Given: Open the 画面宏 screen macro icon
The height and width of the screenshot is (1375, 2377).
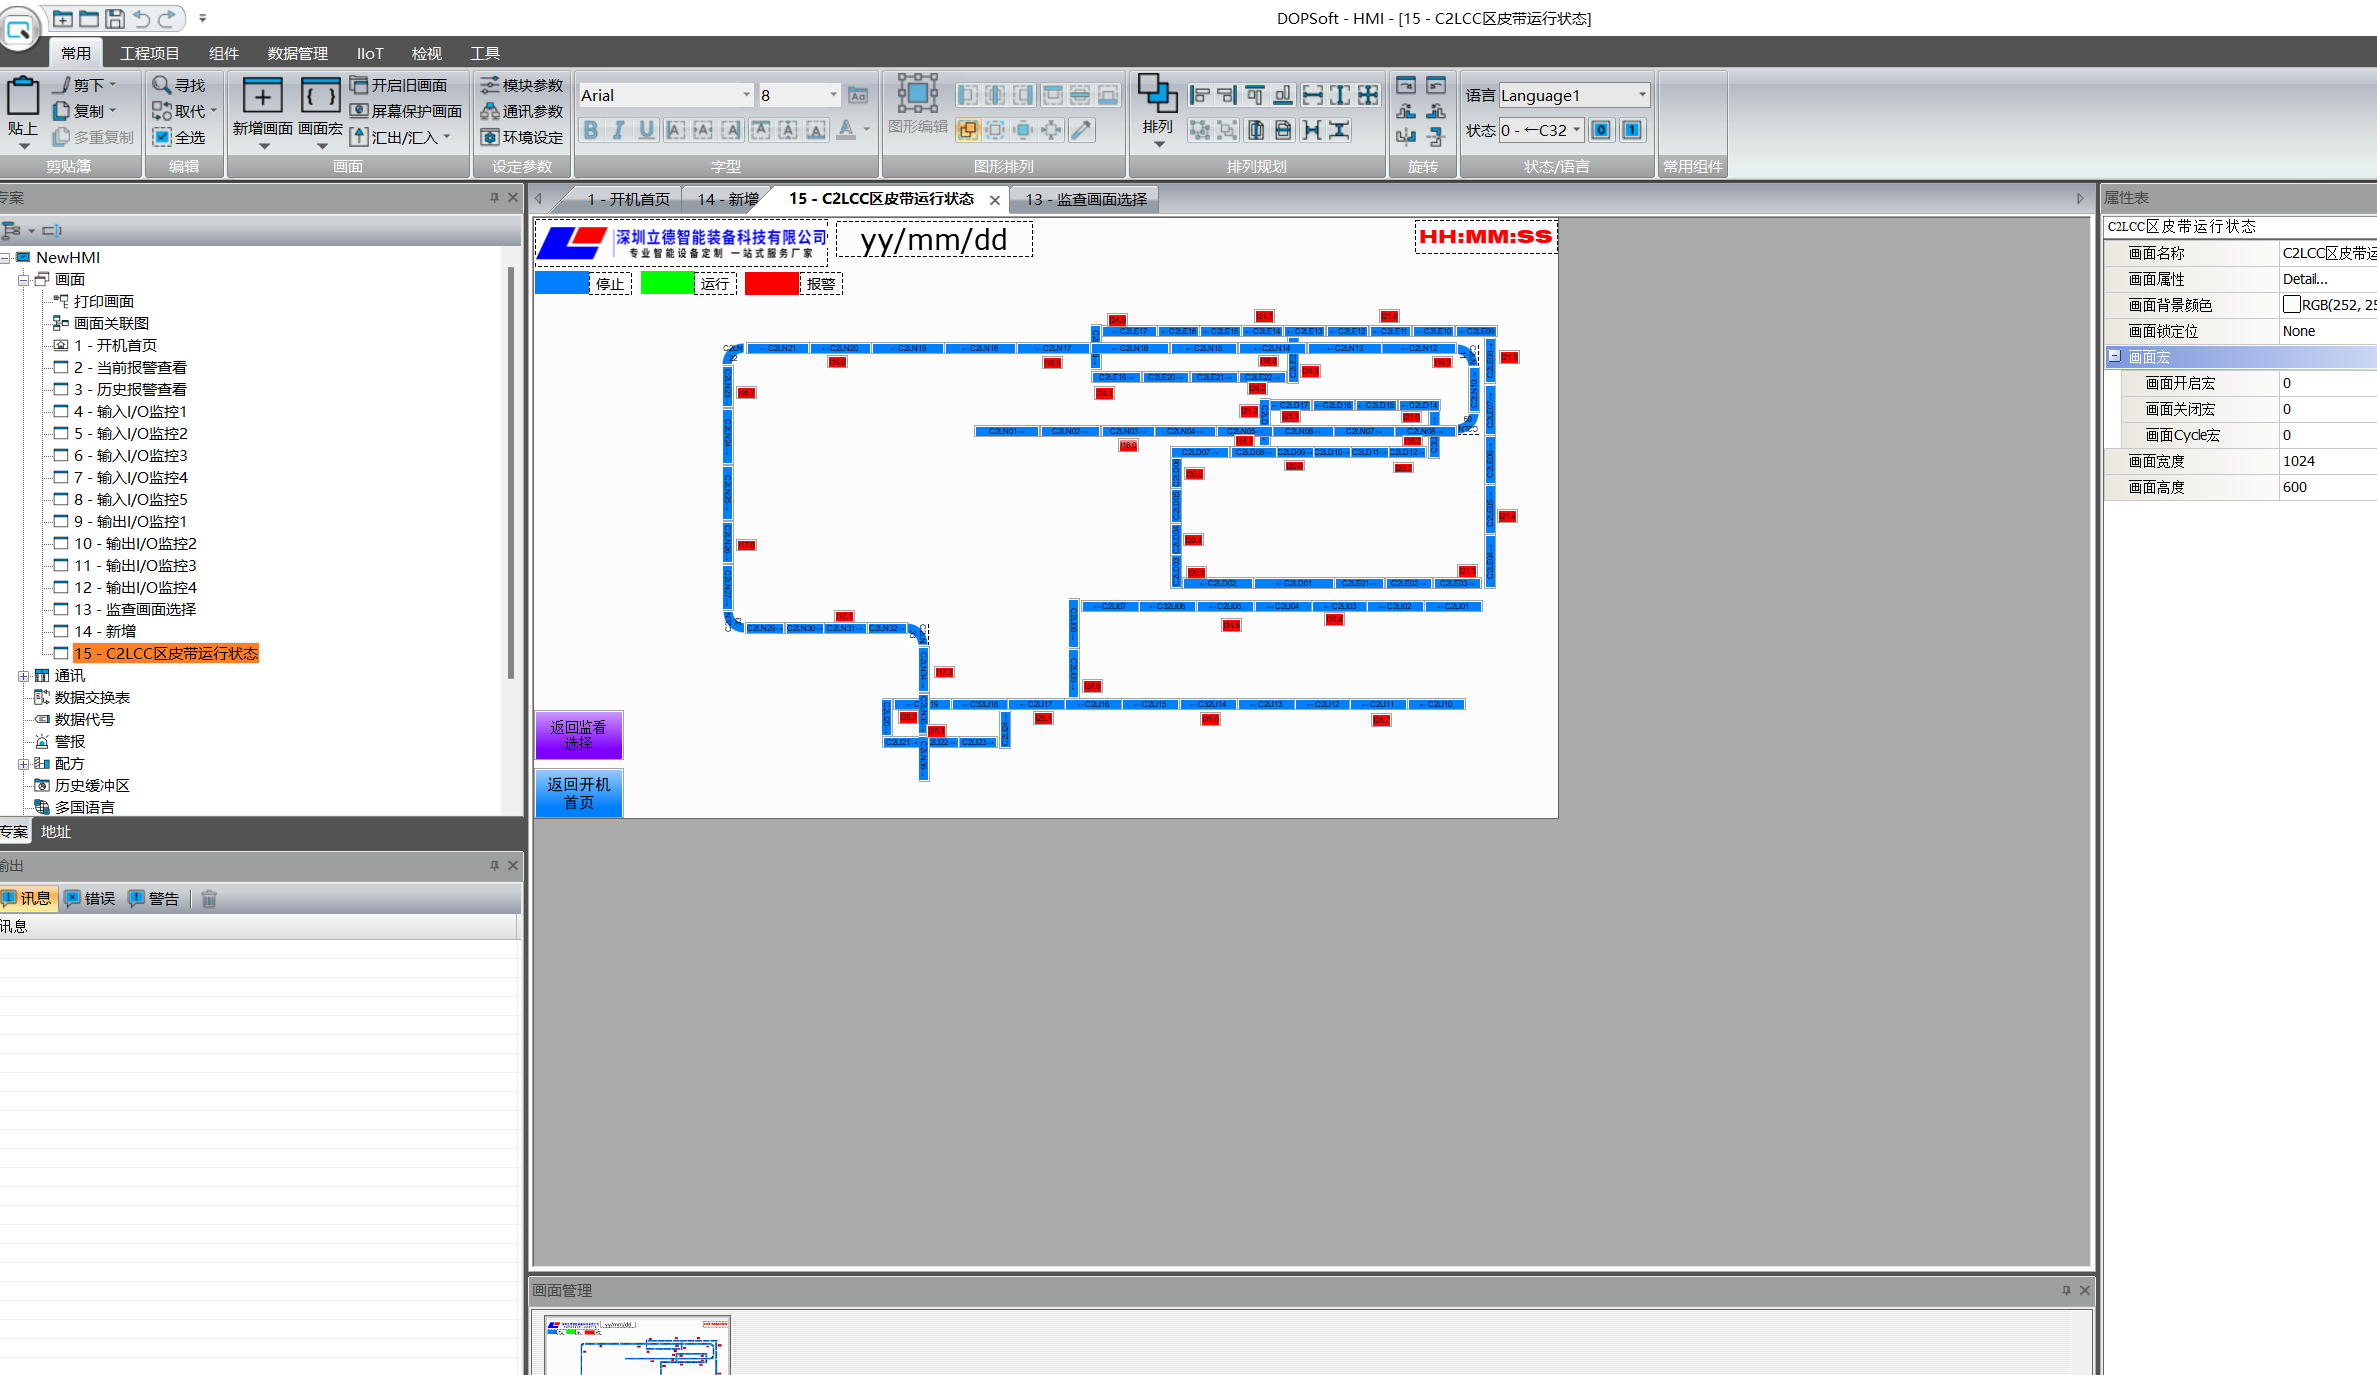Looking at the screenshot, I should coord(320,97).
